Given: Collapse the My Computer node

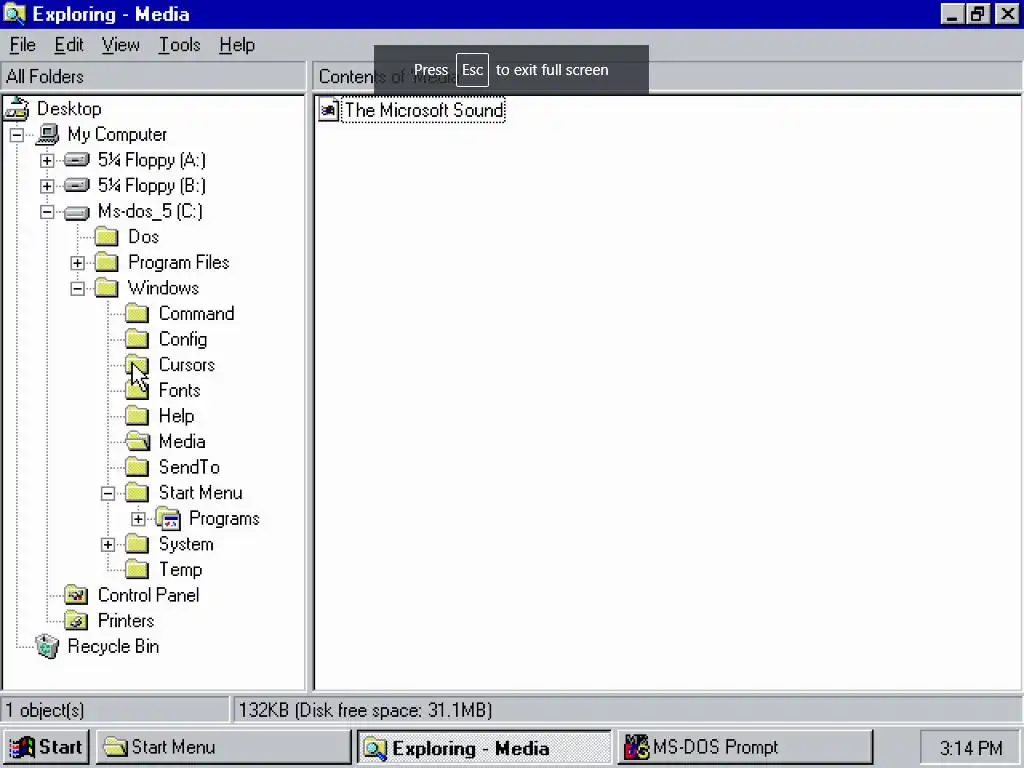Looking at the screenshot, I should pos(16,135).
